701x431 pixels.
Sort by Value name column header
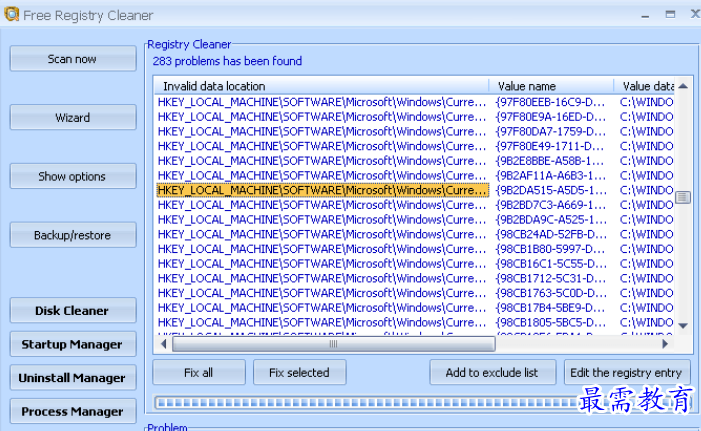(x=550, y=86)
